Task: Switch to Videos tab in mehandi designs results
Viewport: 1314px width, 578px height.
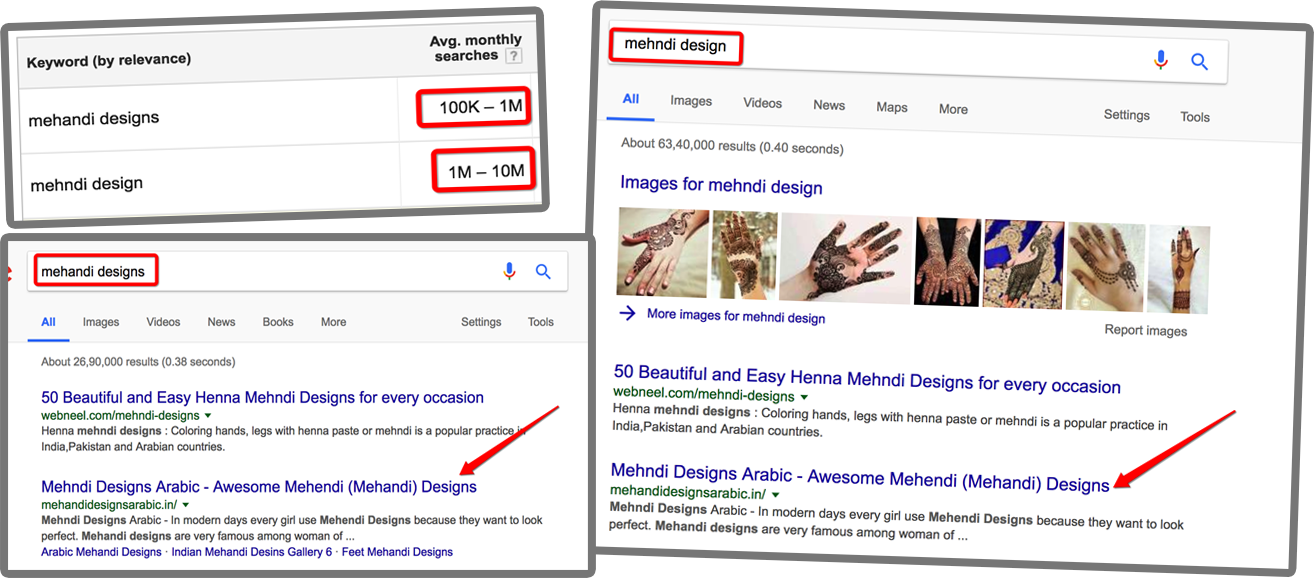Action: [x=163, y=322]
